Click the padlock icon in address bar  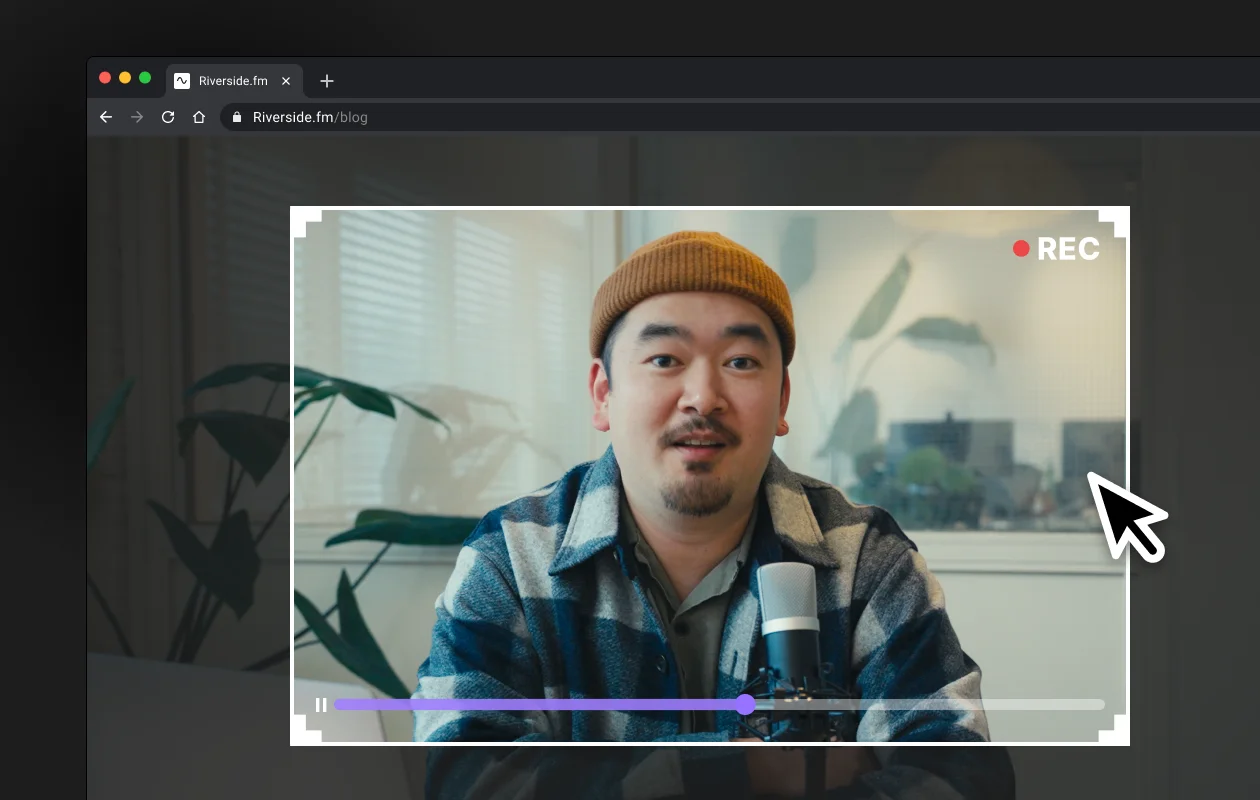pos(237,117)
